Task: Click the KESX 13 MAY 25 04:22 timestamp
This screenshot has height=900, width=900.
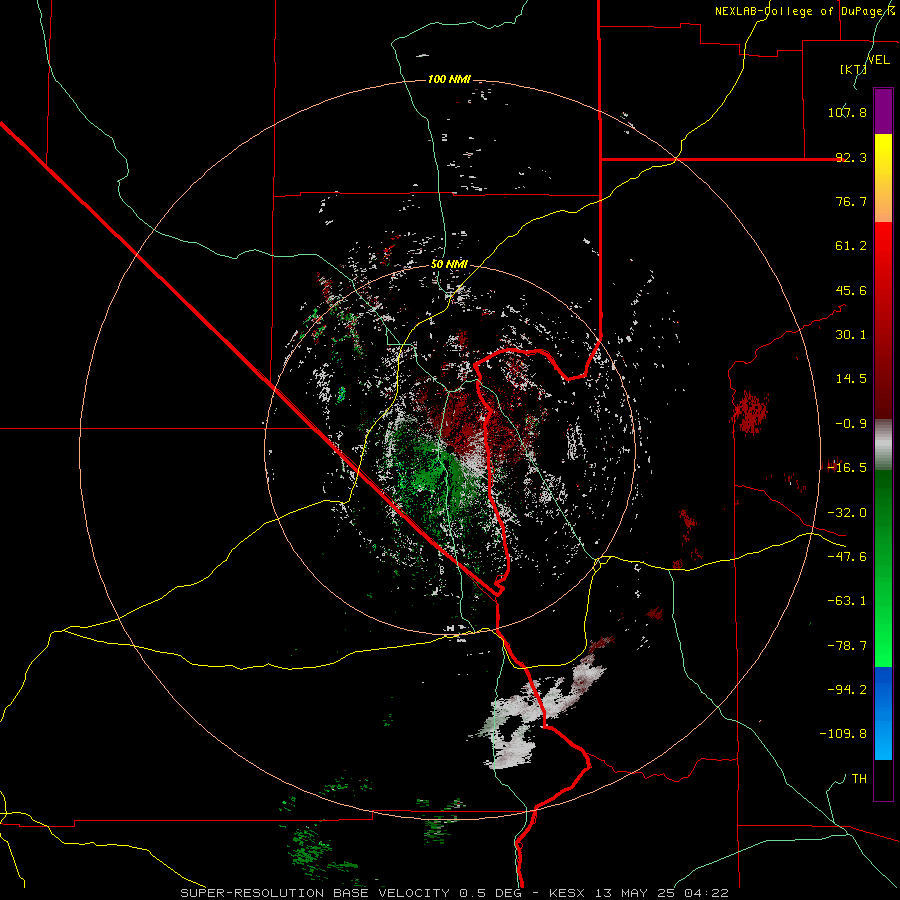Action: [639, 893]
